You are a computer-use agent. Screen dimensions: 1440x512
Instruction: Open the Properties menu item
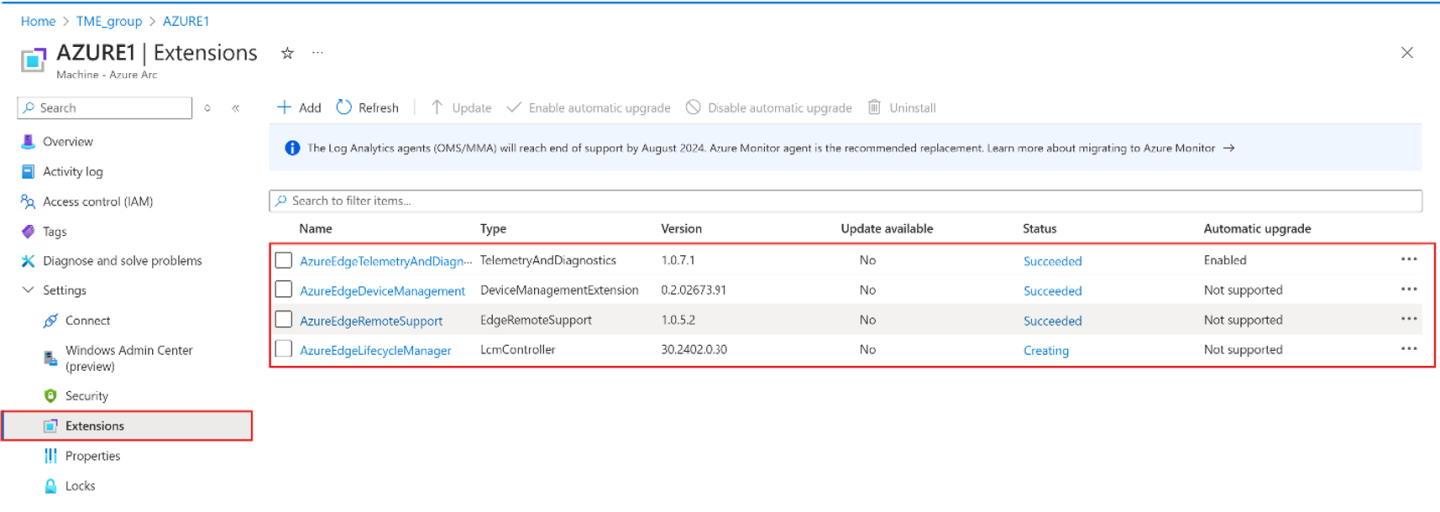click(92, 456)
